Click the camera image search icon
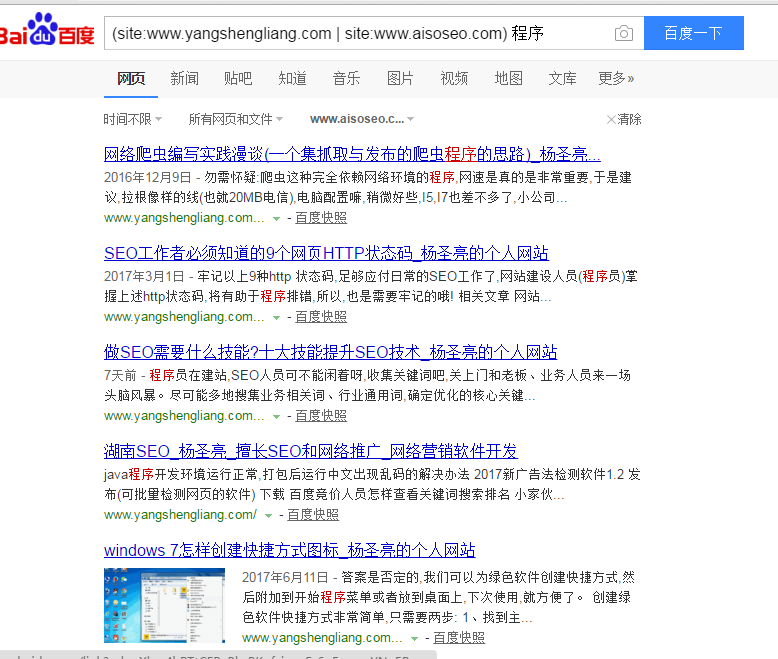This screenshot has width=778, height=659. coord(624,33)
